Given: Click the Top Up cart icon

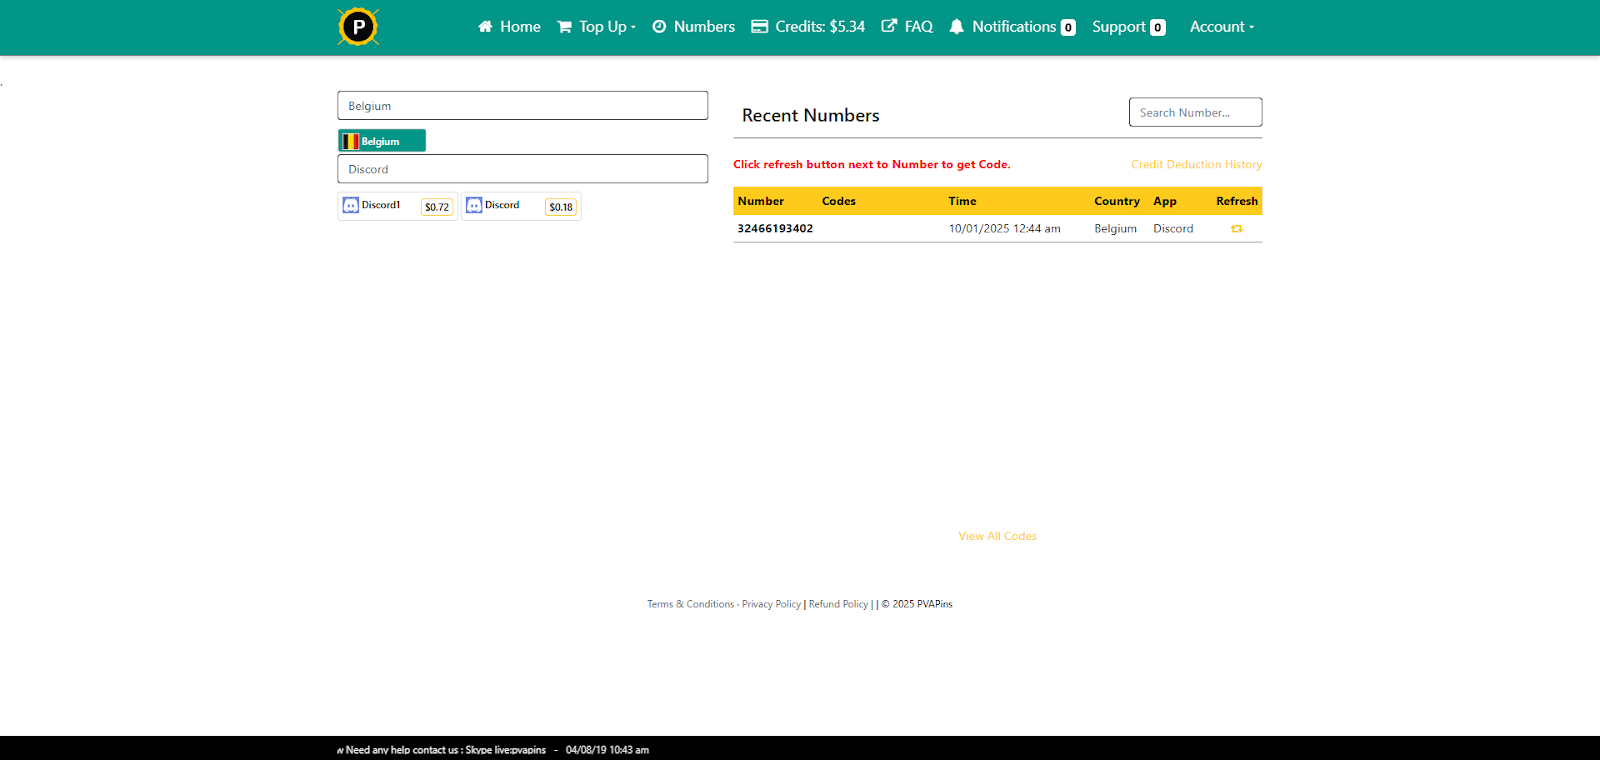Looking at the screenshot, I should click(565, 27).
